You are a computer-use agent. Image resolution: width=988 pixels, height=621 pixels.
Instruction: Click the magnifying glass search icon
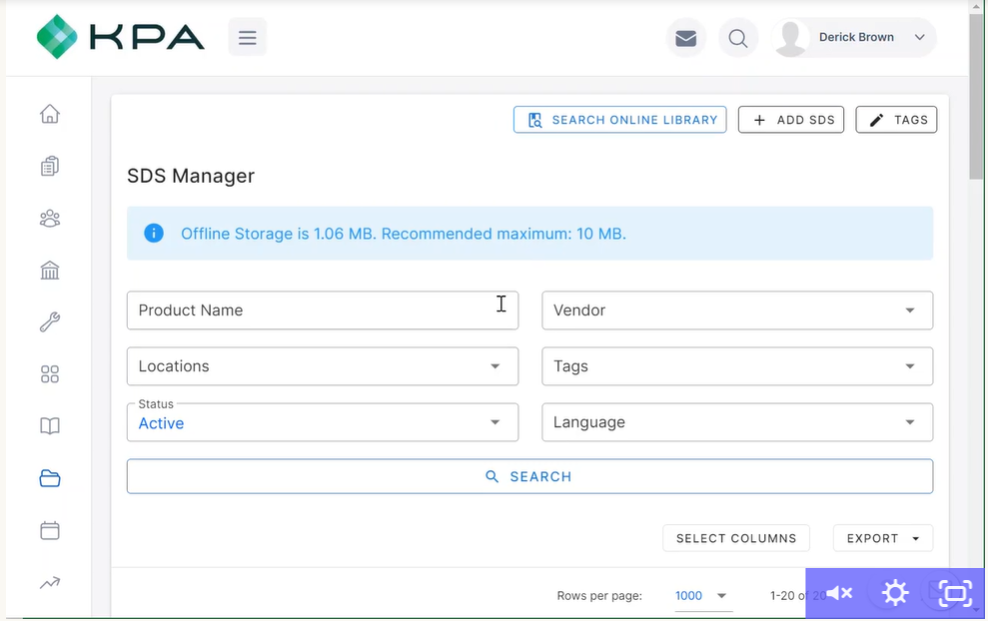point(738,37)
